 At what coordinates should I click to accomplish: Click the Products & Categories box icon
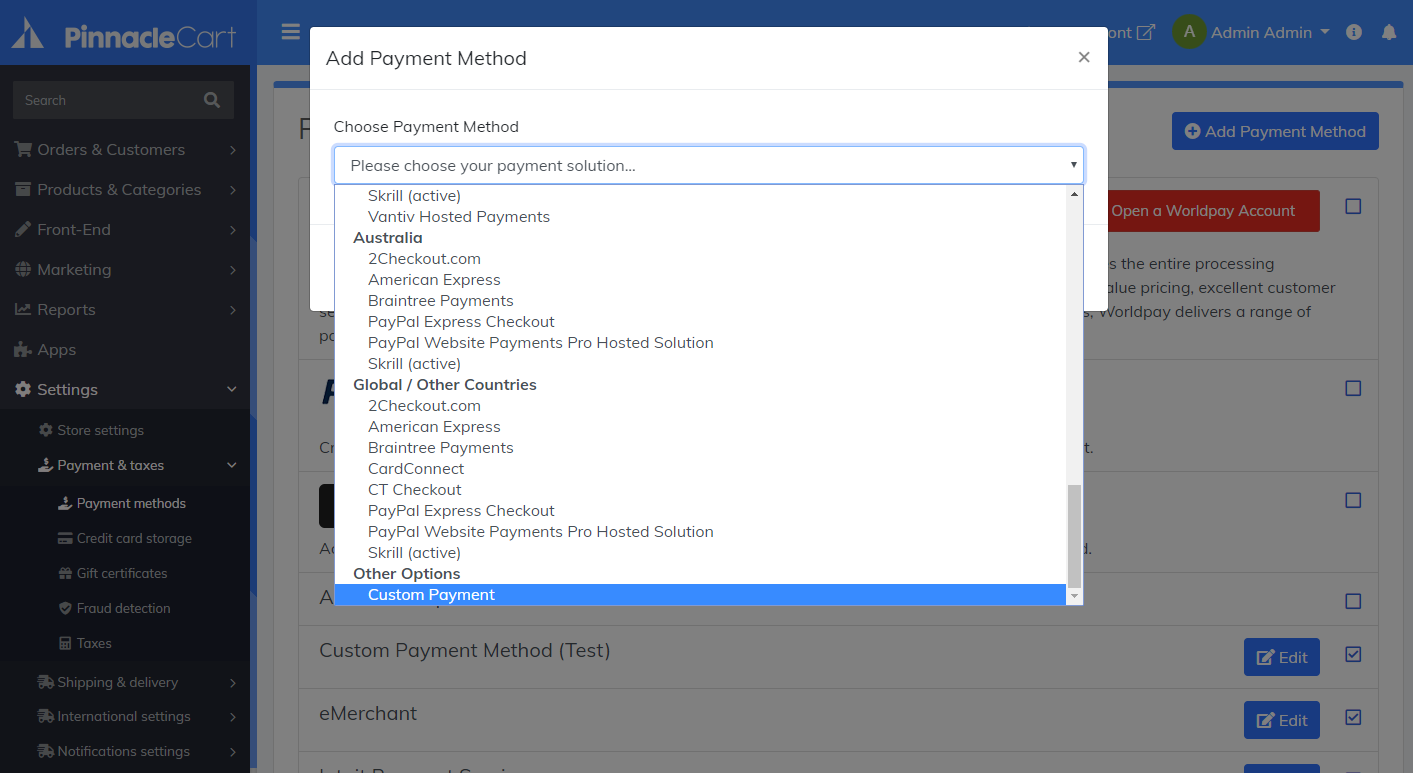pyautogui.click(x=23, y=189)
